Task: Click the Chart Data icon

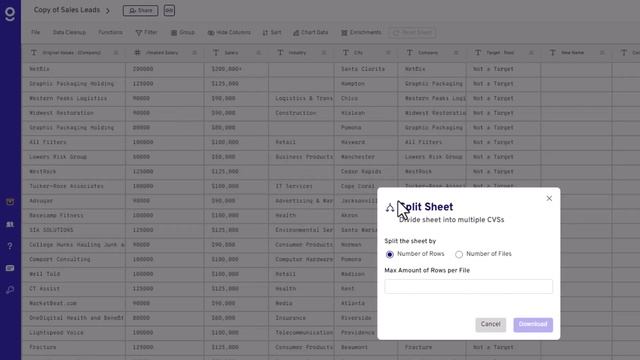Action: click(296, 33)
